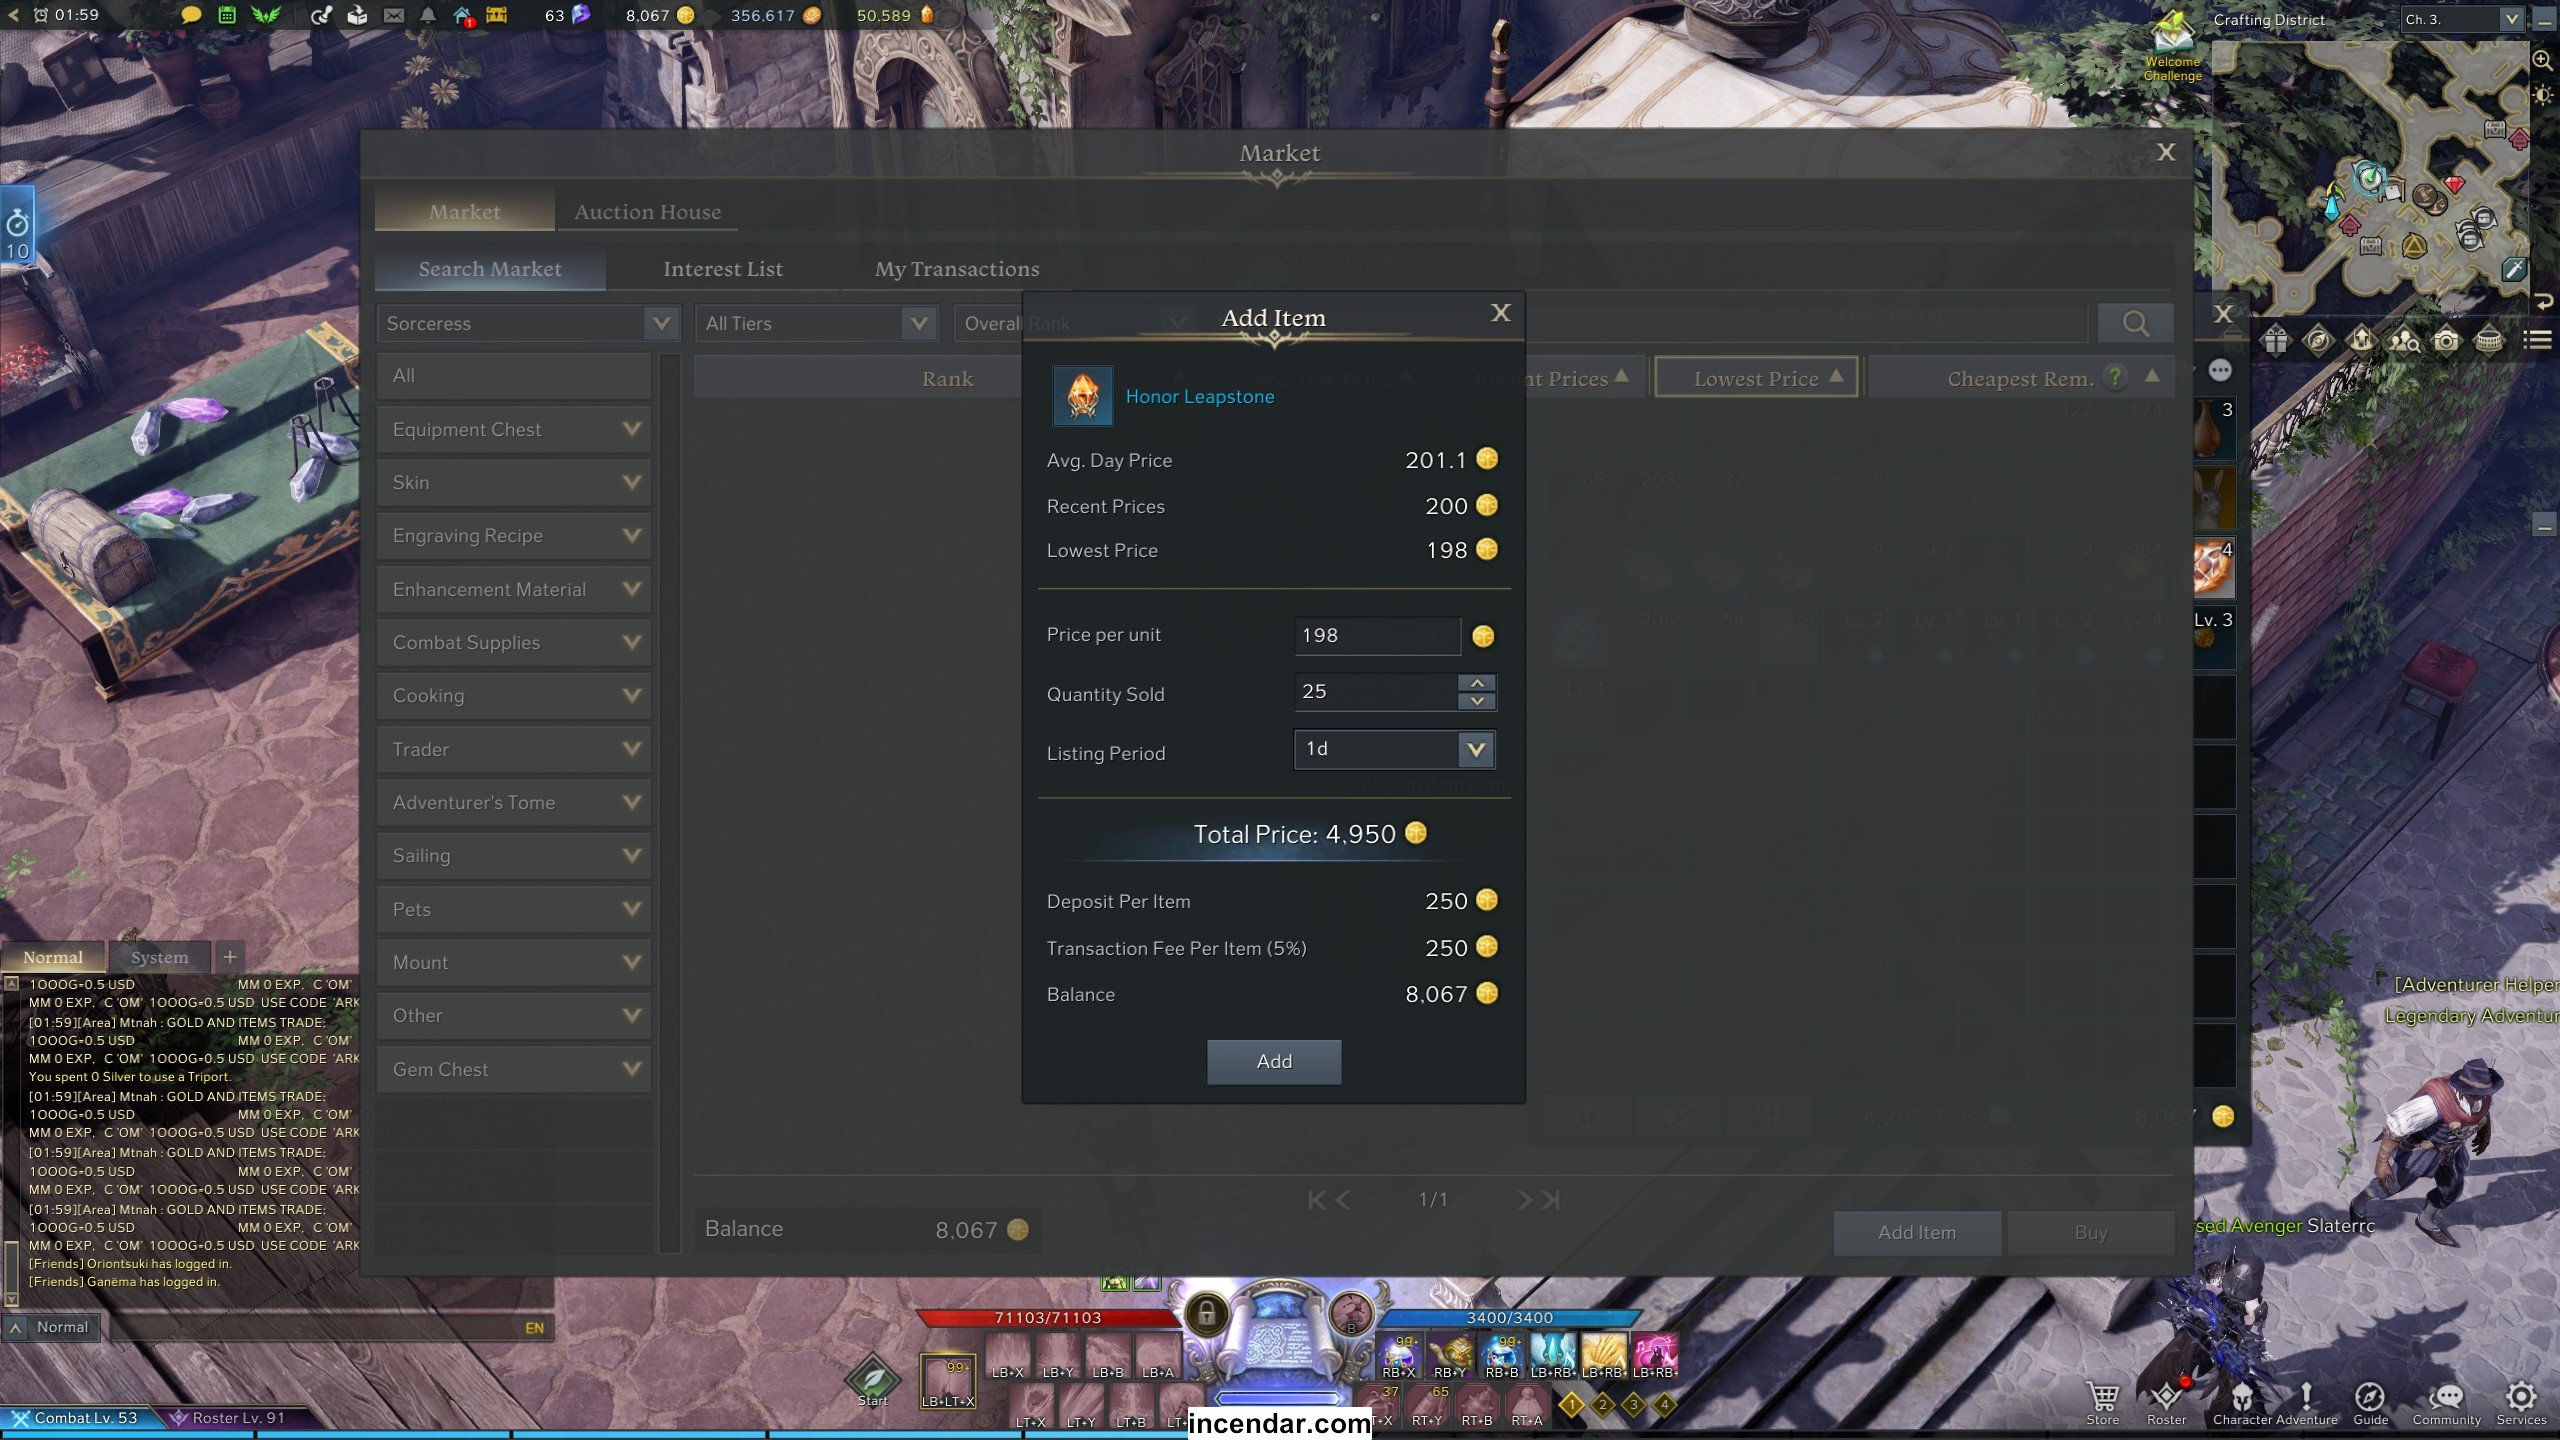This screenshot has width=2560, height=1440.
Task: Sort by Lowest Price column header
Action: [x=1756, y=378]
